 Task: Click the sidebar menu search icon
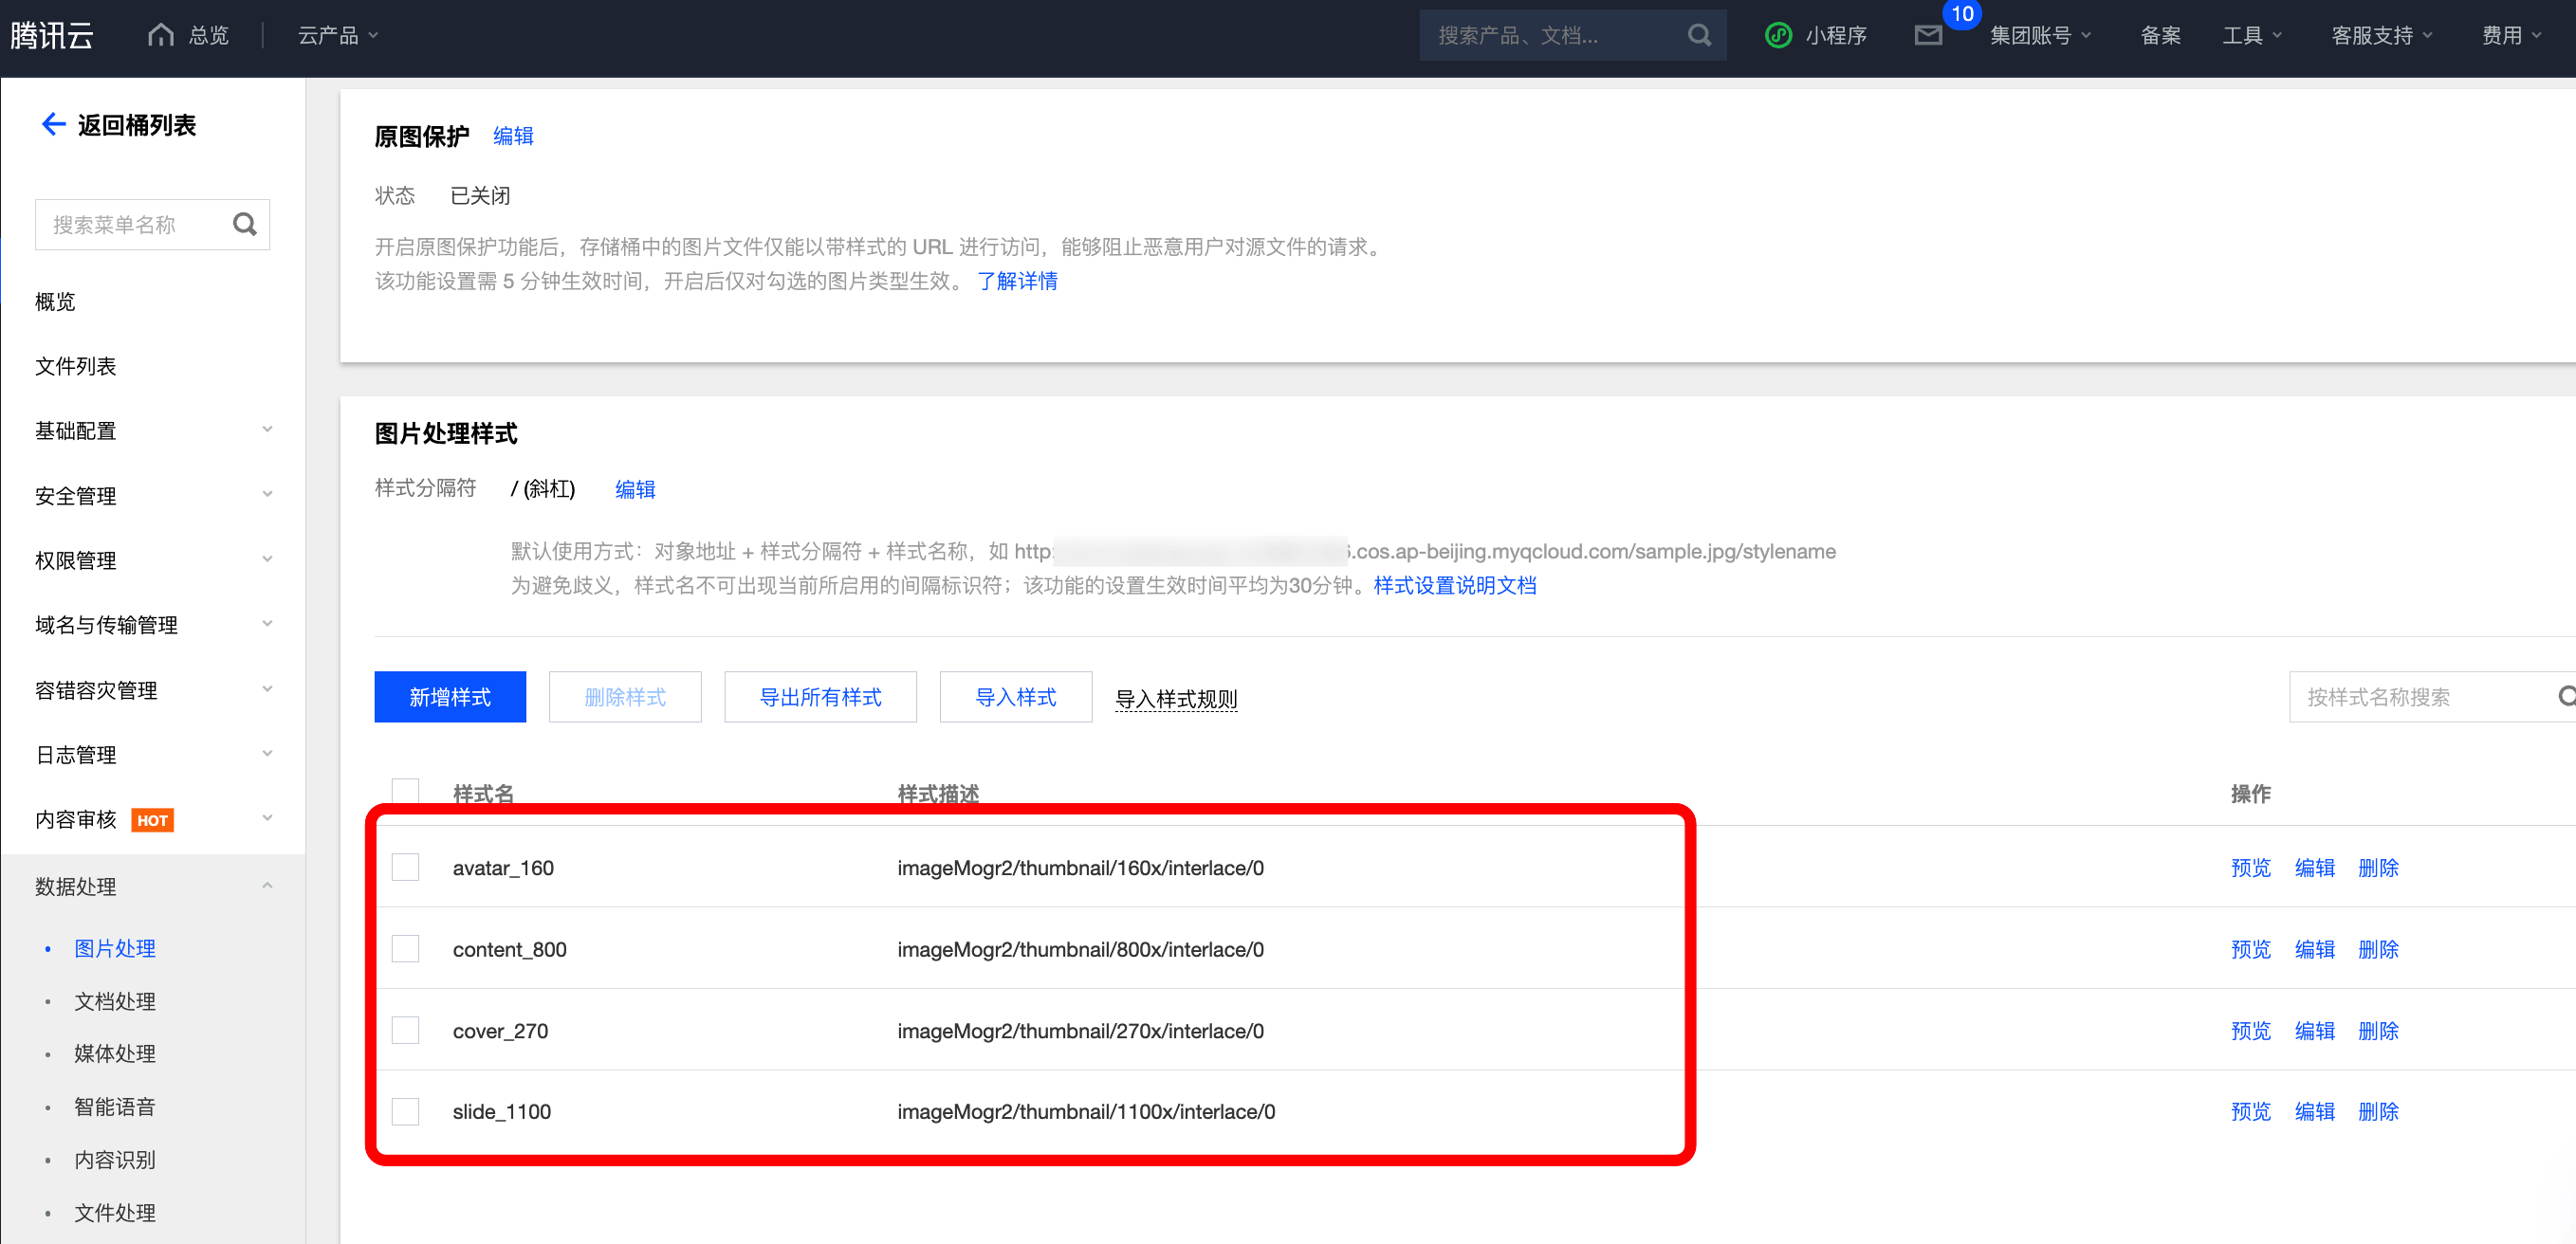[x=245, y=224]
